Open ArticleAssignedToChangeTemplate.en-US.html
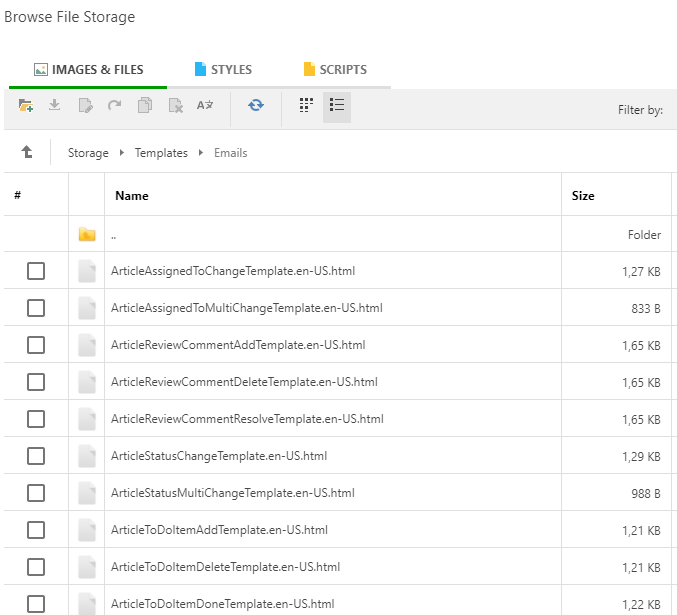677x615 pixels. 233,271
